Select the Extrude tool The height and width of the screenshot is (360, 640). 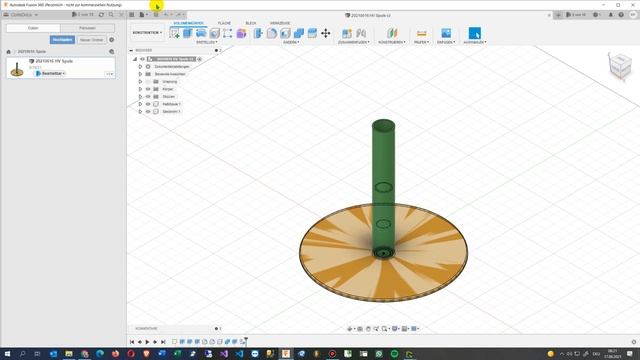188,33
